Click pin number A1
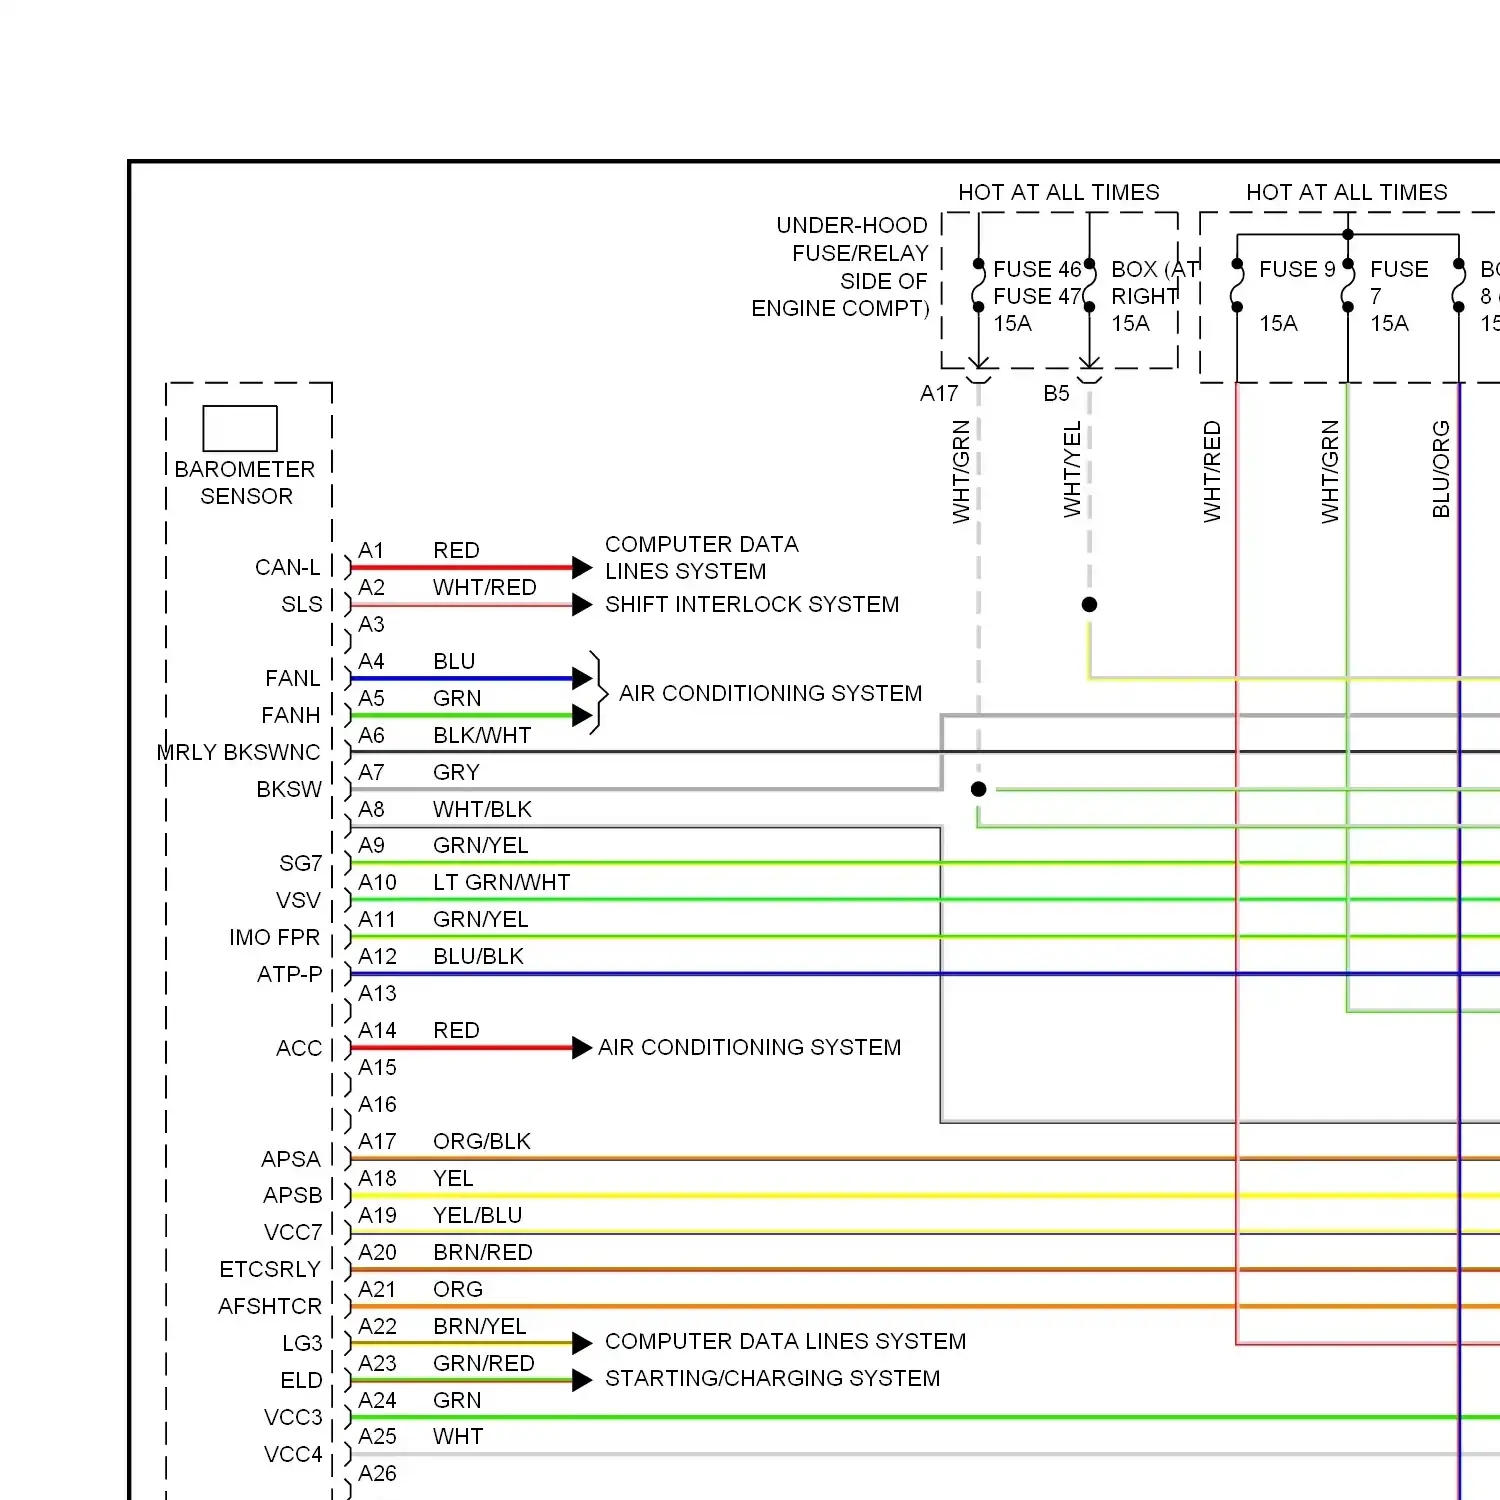 [371, 551]
